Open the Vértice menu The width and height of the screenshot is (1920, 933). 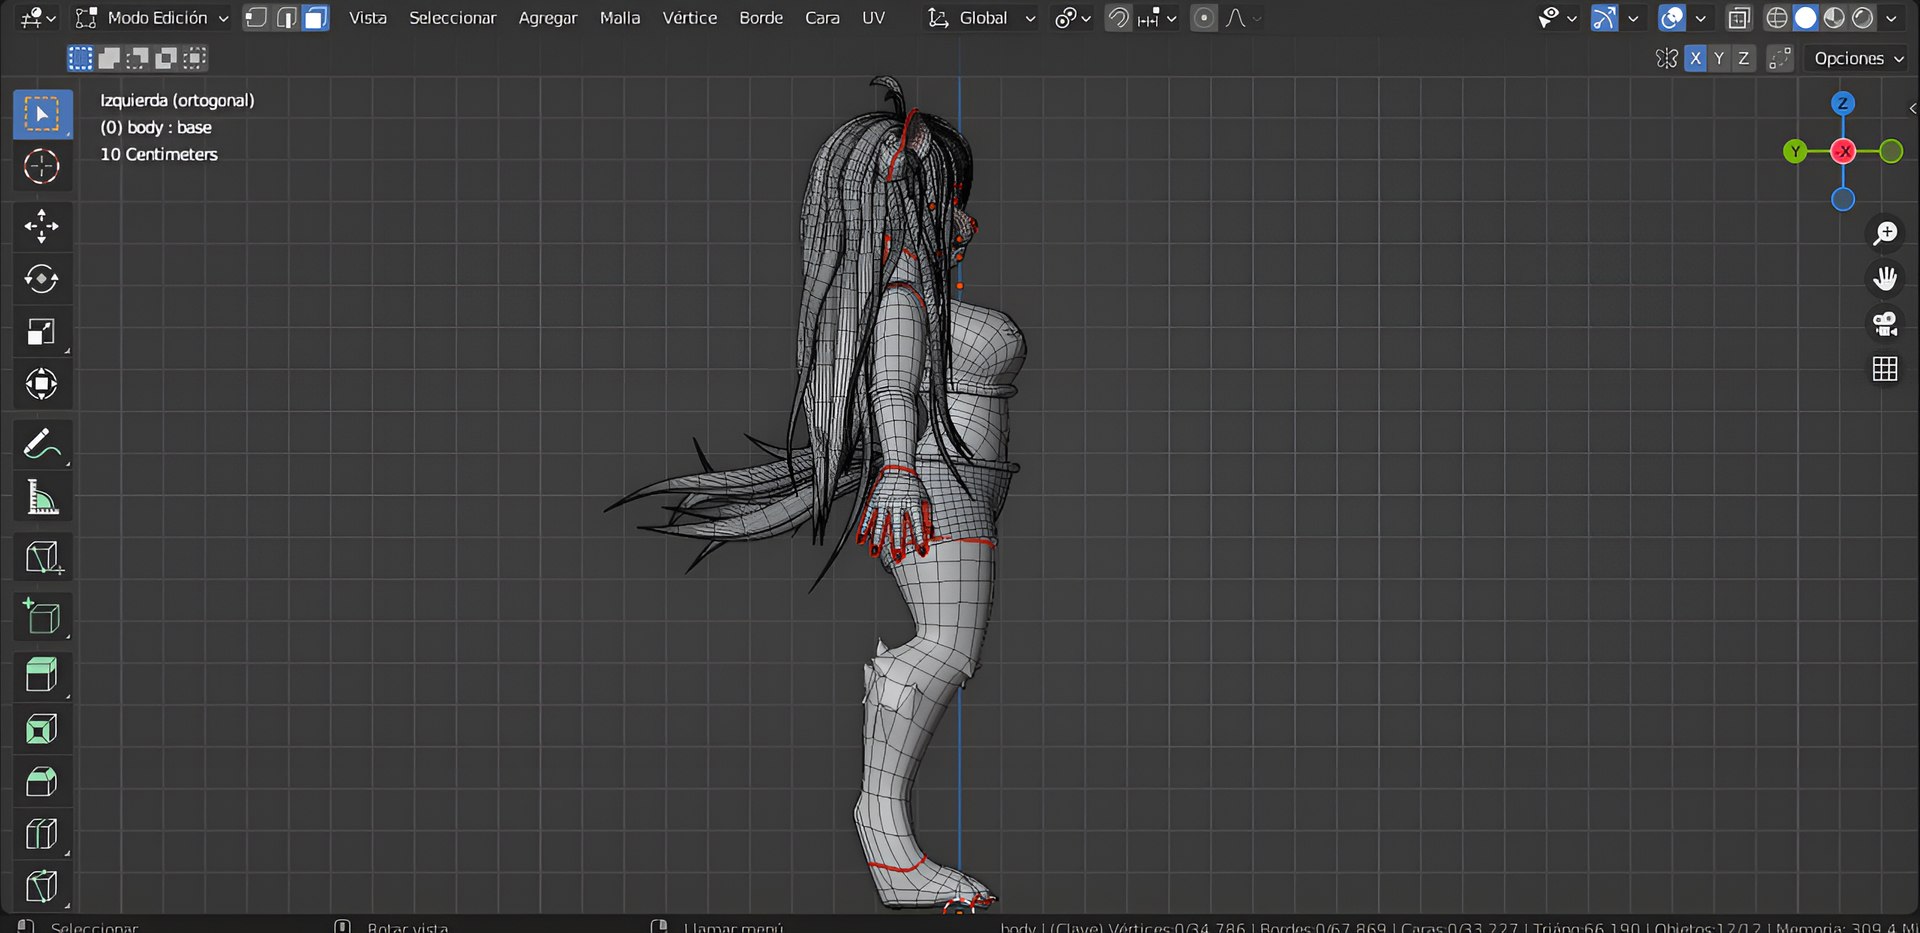690,18
